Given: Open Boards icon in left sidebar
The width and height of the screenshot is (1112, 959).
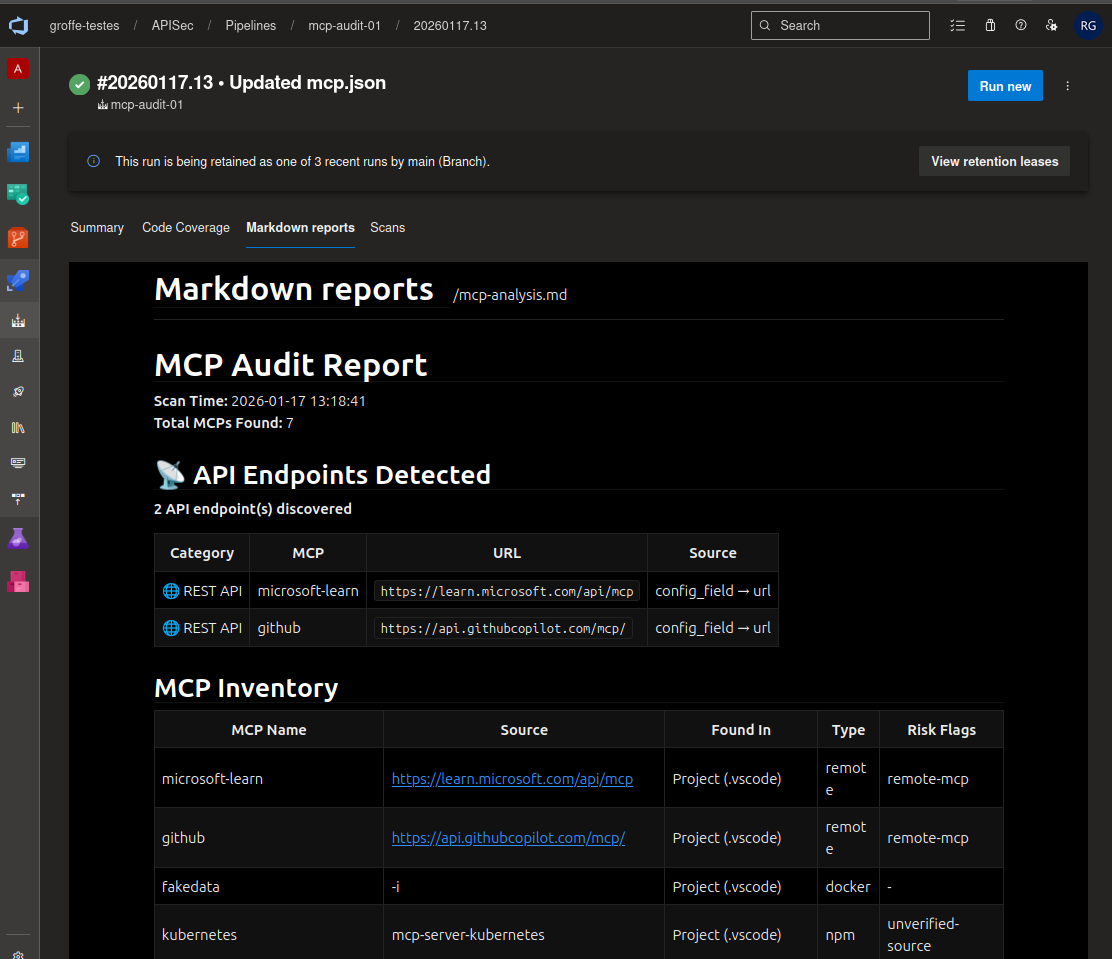Looking at the screenshot, I should (18, 194).
